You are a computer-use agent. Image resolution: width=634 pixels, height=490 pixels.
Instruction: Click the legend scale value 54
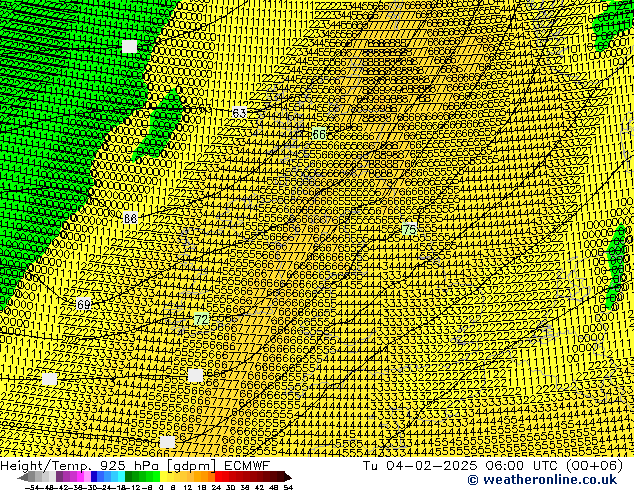point(288,487)
